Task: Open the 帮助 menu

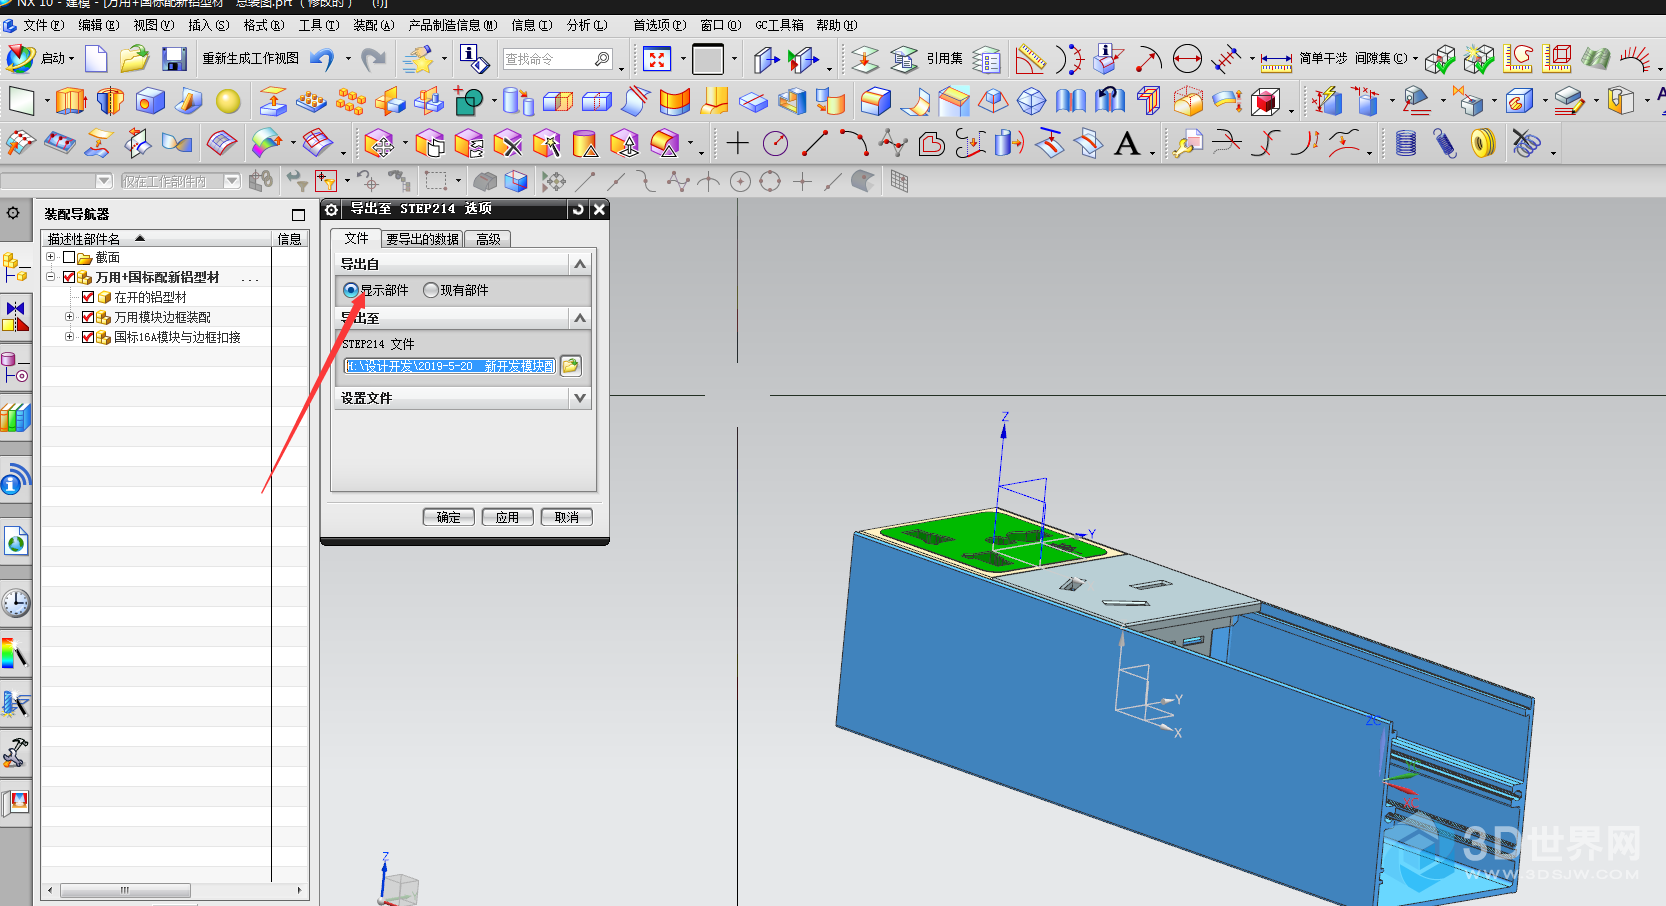Action: point(836,25)
